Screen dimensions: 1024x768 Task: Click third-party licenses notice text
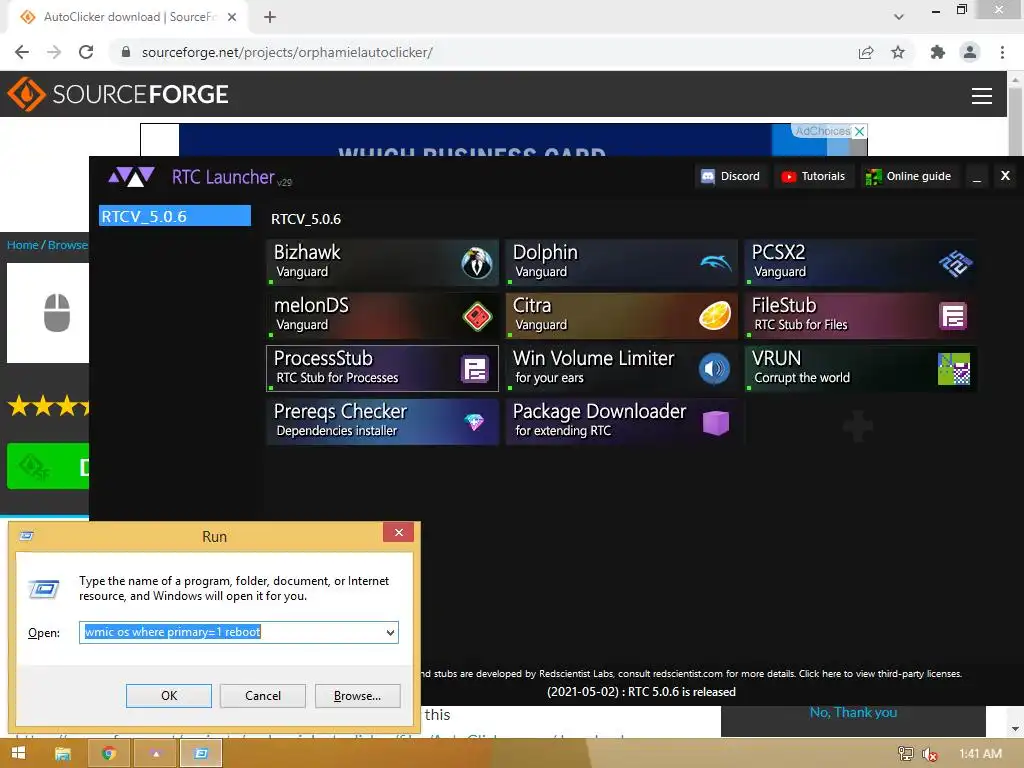pyautogui.click(x=692, y=674)
